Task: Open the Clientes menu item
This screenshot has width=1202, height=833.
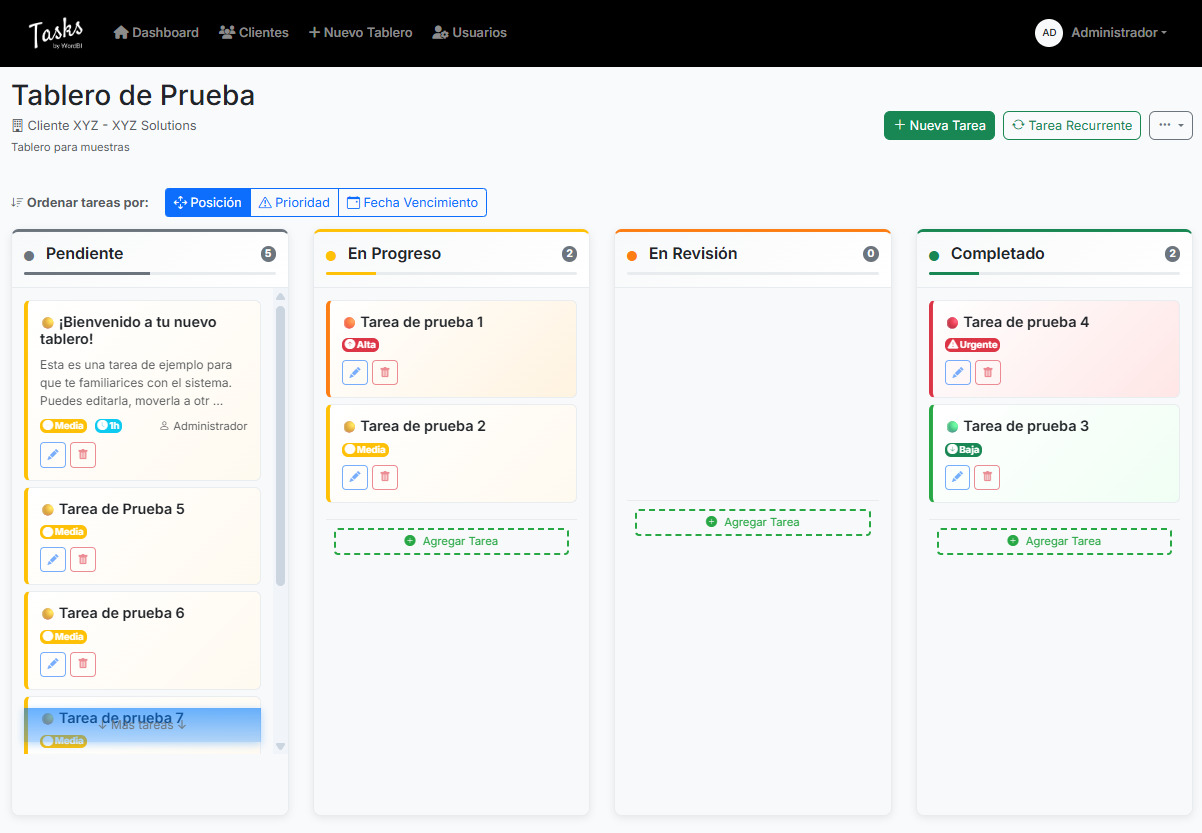Action: (254, 33)
